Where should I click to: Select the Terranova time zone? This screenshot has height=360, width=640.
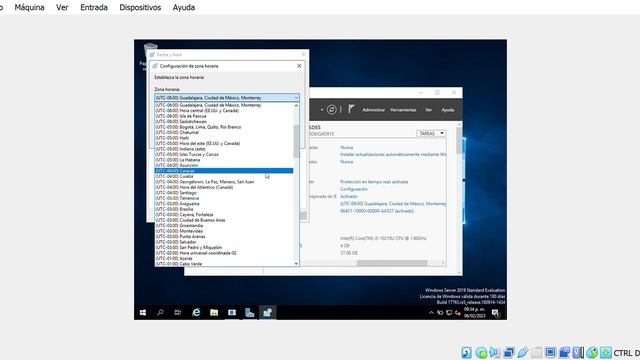[224, 198]
